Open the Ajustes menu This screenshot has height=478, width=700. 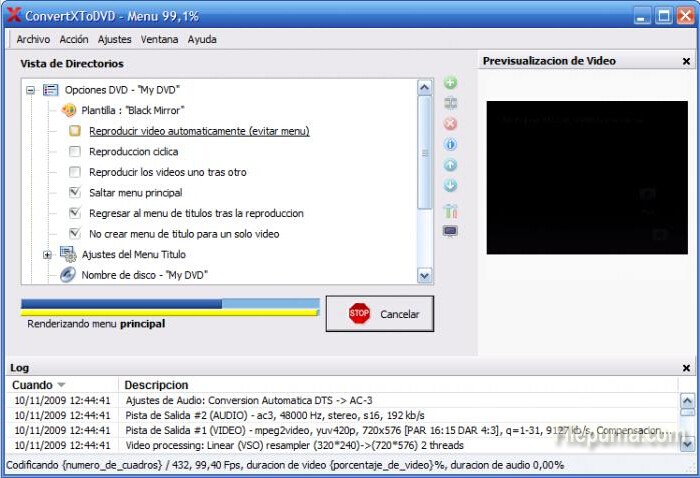point(114,40)
